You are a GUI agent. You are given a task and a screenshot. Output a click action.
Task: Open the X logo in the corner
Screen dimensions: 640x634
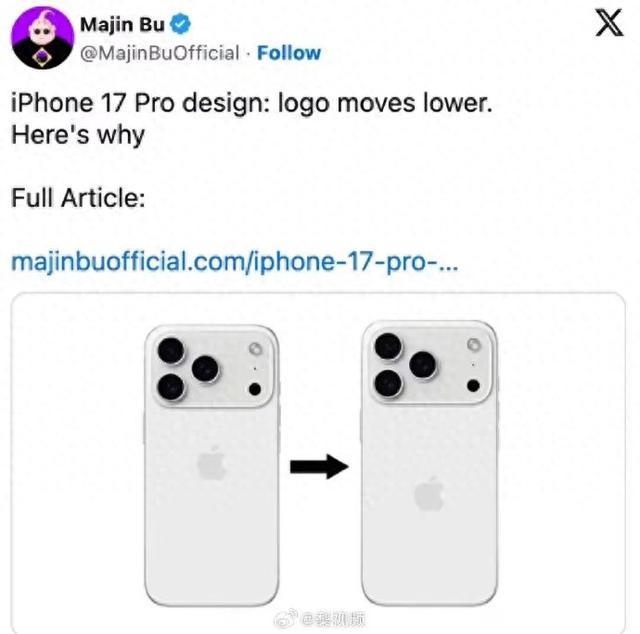[609, 23]
